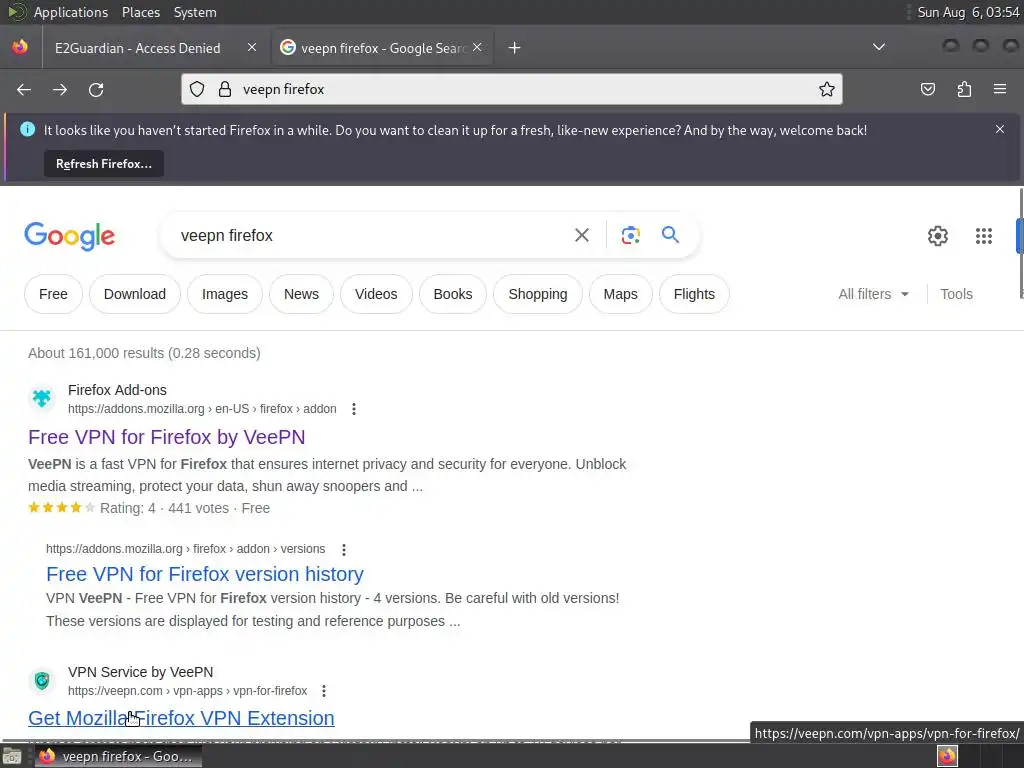Click the Firefox Add-ons favicon
1024x768 pixels.
42,398
